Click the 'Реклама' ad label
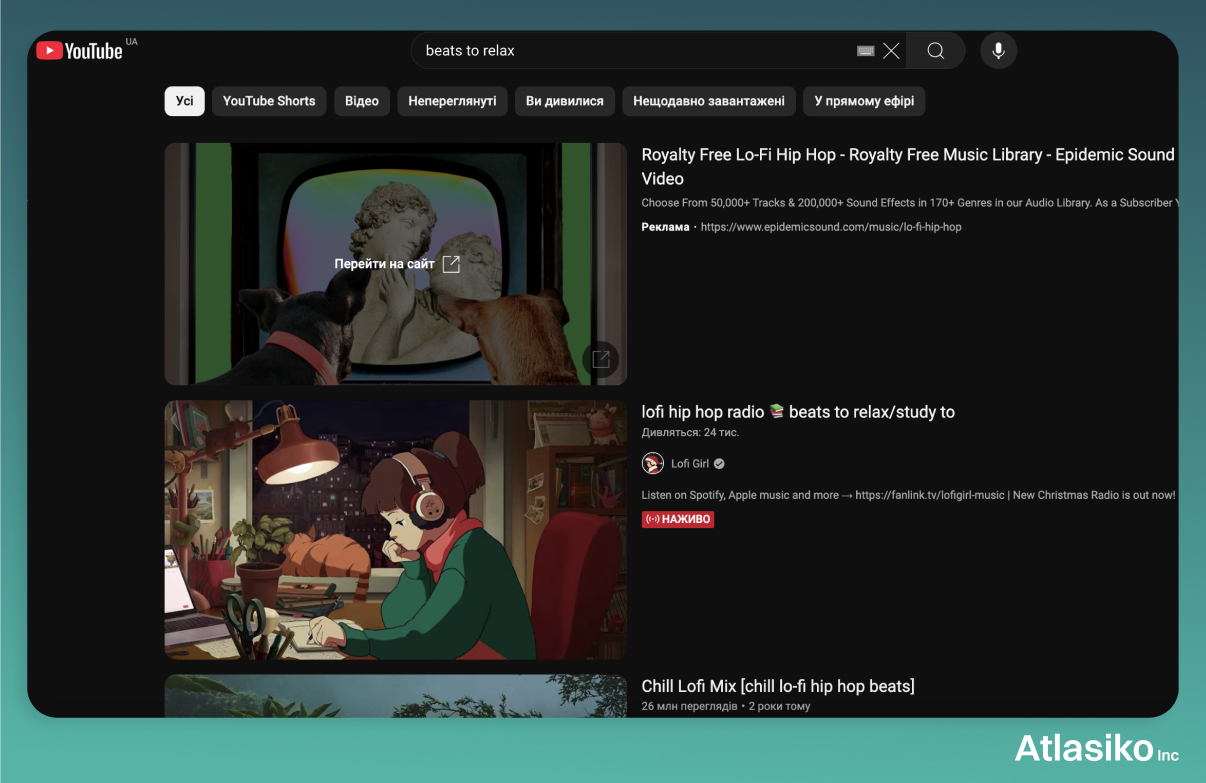The image size is (1206, 783). 666,227
